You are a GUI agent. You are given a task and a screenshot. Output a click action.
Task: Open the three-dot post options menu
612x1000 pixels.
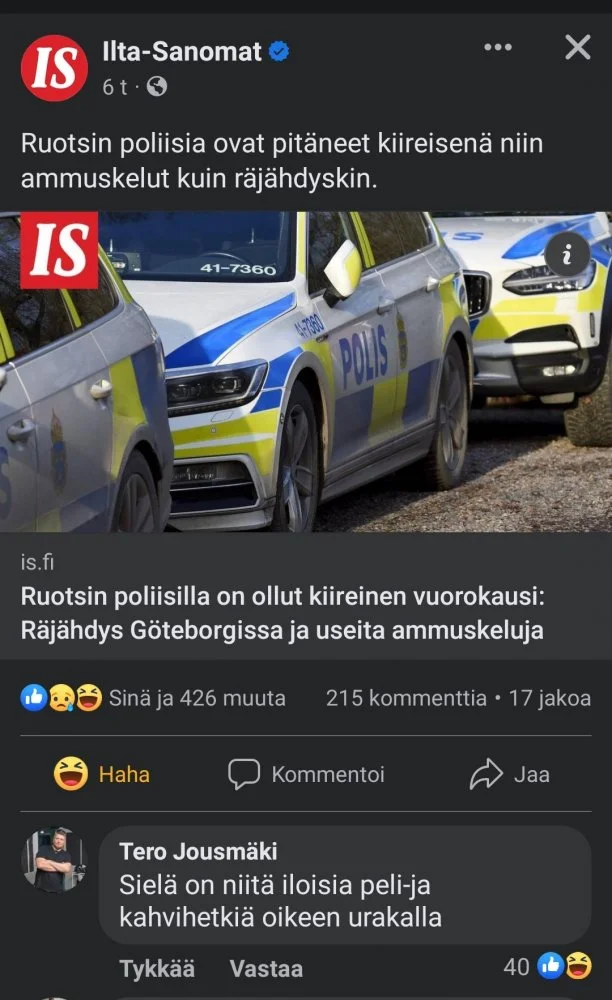(x=498, y=47)
